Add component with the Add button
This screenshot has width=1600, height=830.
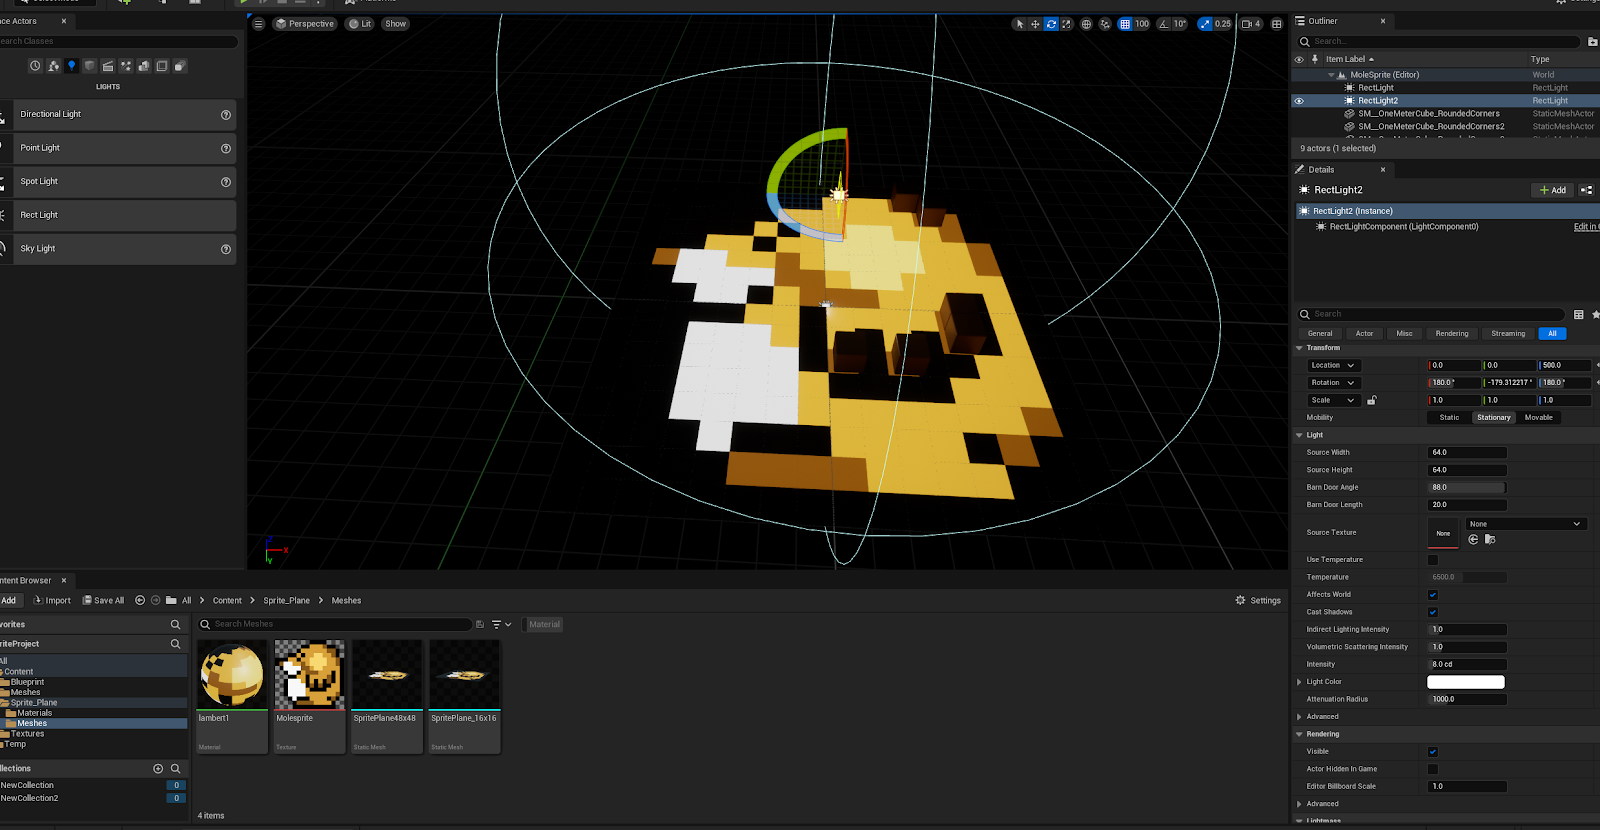pyautogui.click(x=1552, y=190)
